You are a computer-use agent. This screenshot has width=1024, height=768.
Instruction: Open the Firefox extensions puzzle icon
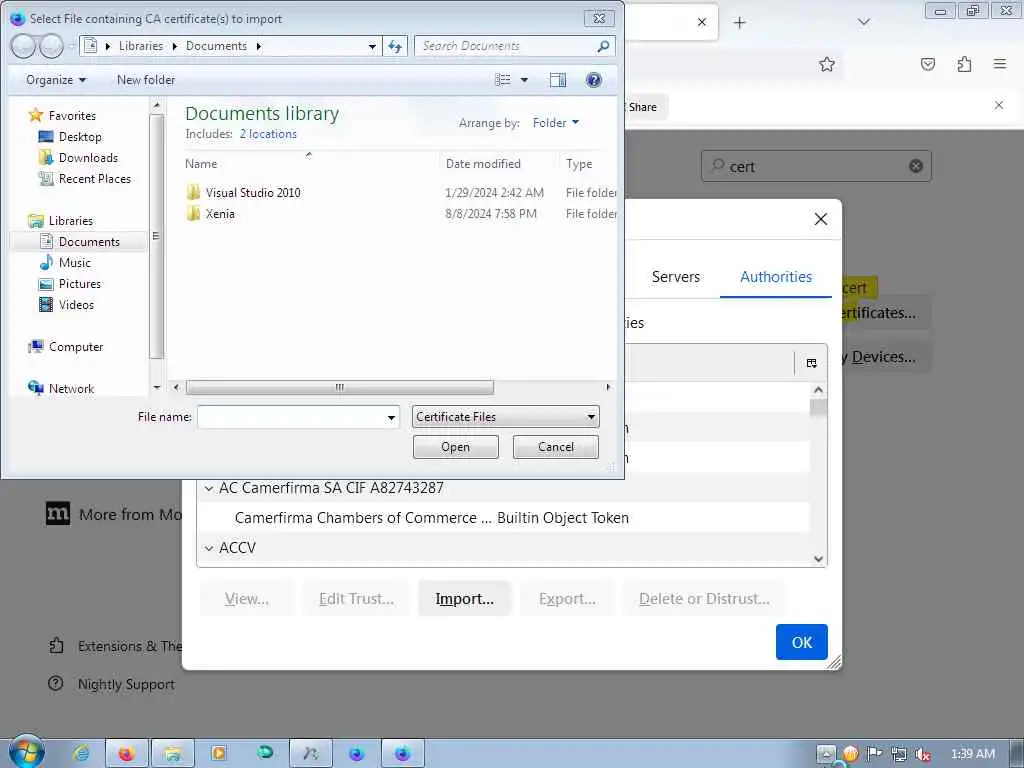click(x=964, y=64)
